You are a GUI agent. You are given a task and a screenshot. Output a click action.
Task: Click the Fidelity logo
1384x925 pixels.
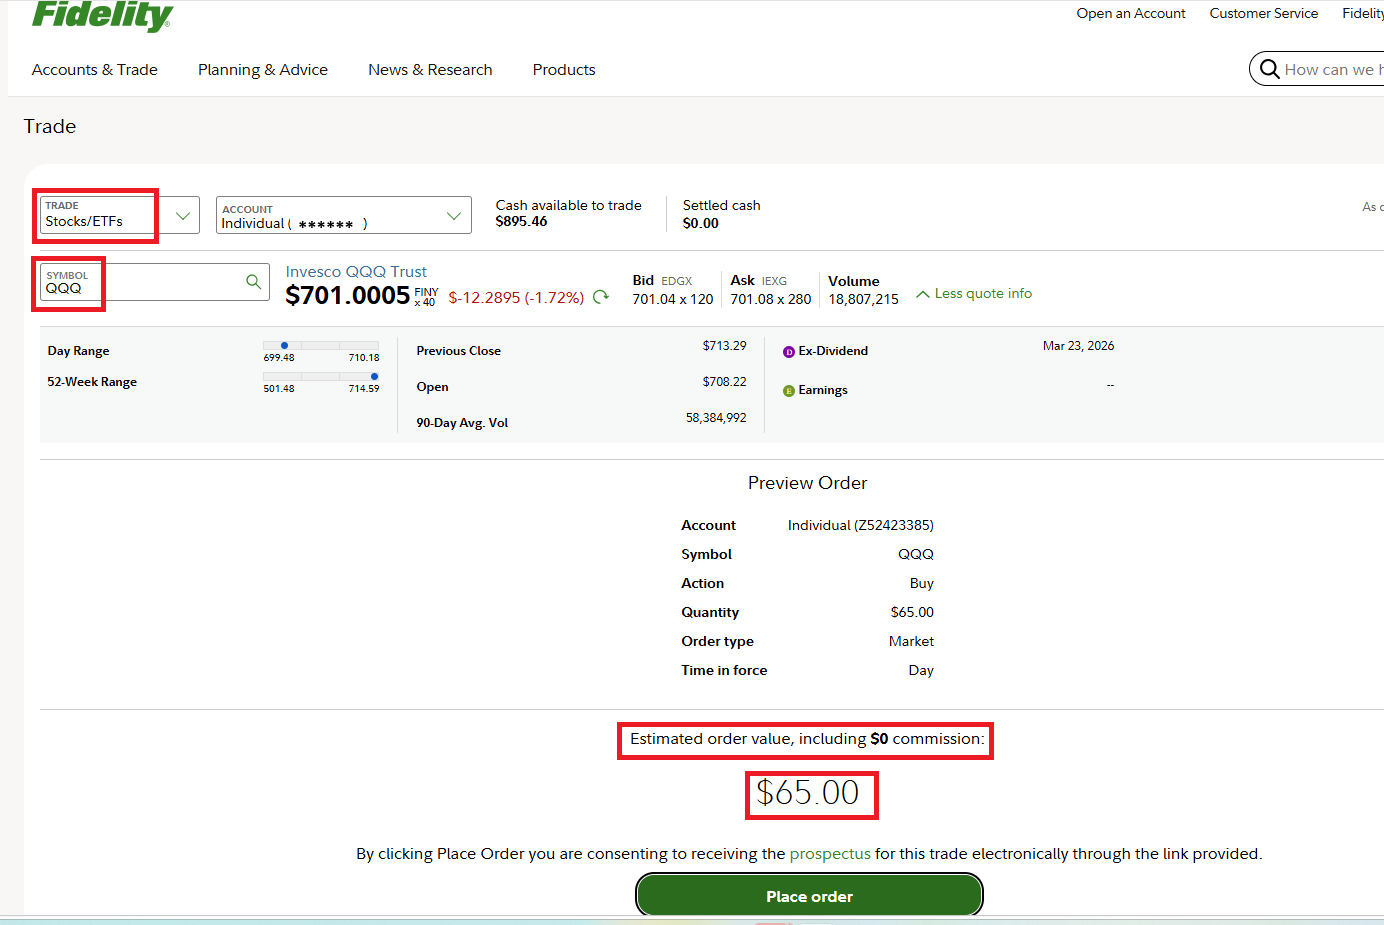102,15
